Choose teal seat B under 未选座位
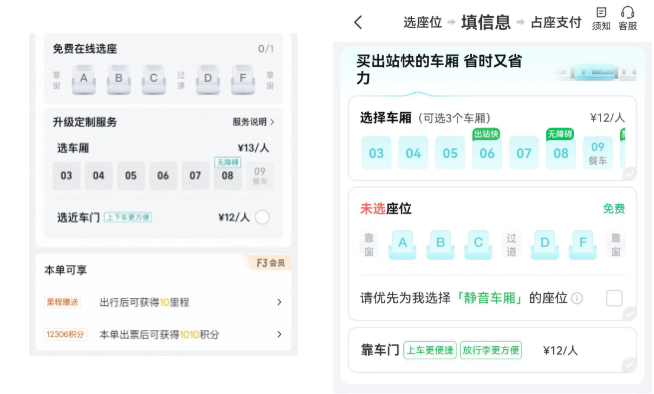The width and height of the screenshot is (654, 394). [440, 245]
